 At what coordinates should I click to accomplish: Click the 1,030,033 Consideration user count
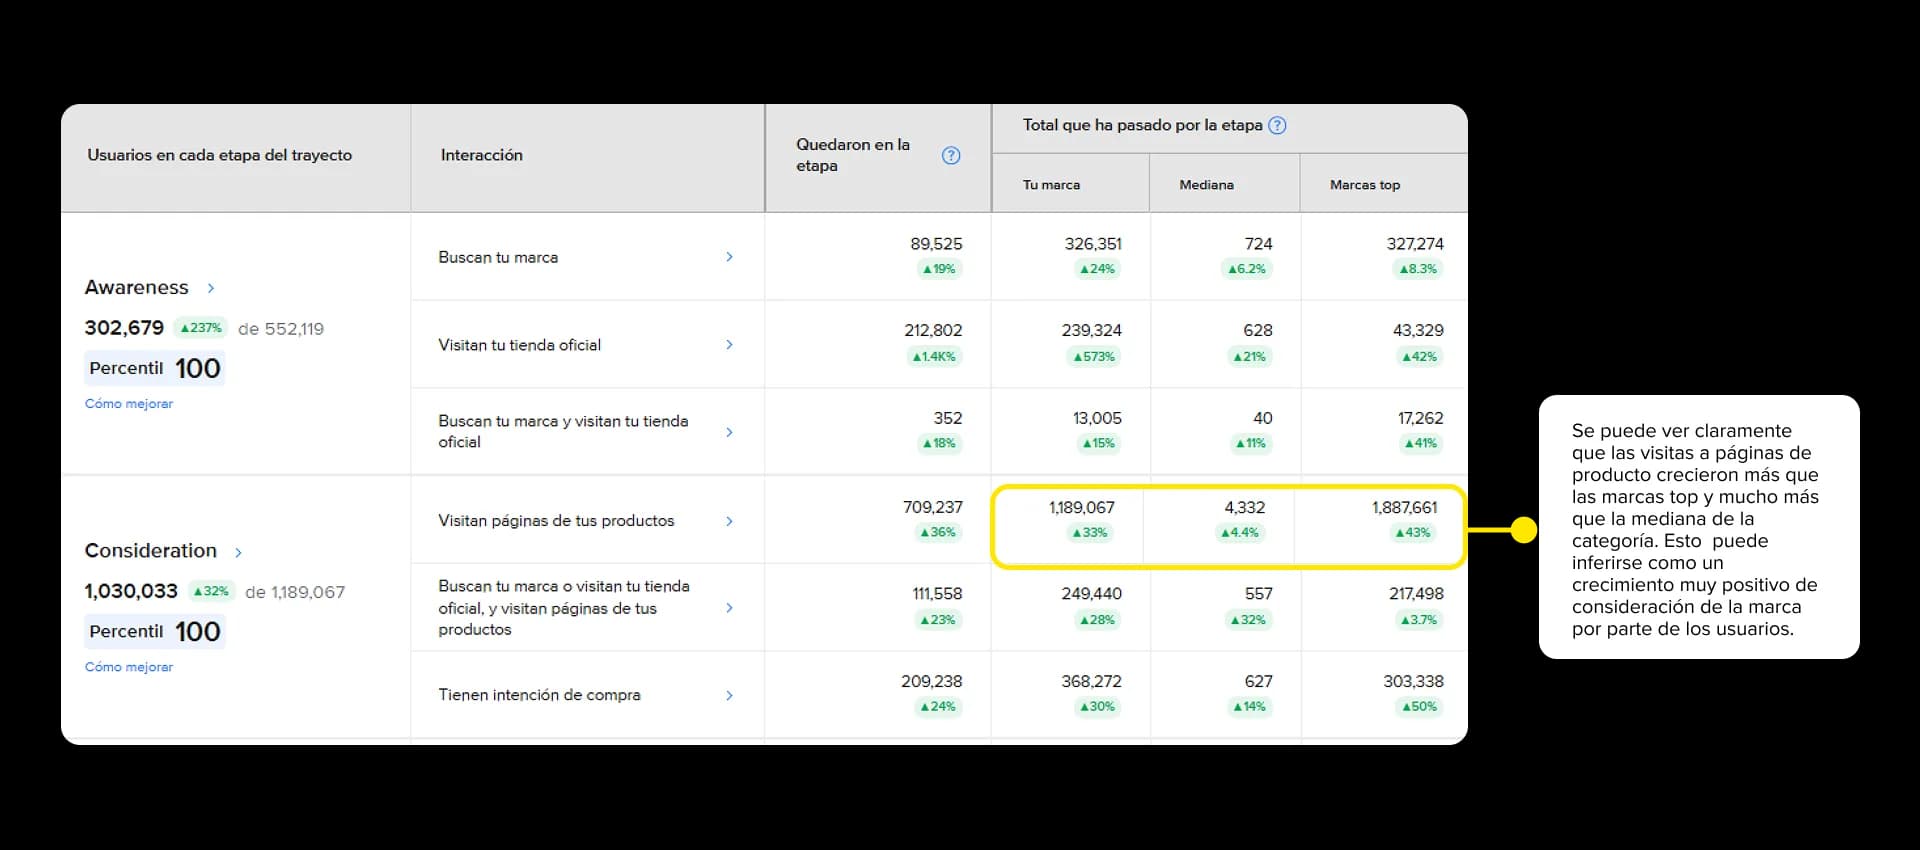point(131,591)
